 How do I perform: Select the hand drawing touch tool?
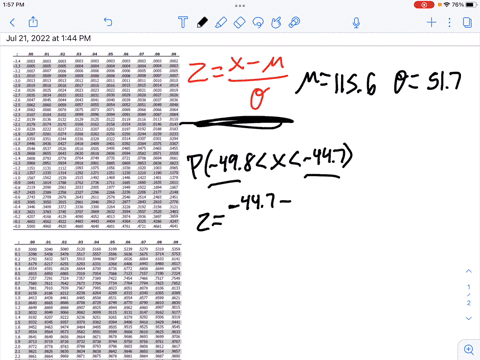click(276, 22)
